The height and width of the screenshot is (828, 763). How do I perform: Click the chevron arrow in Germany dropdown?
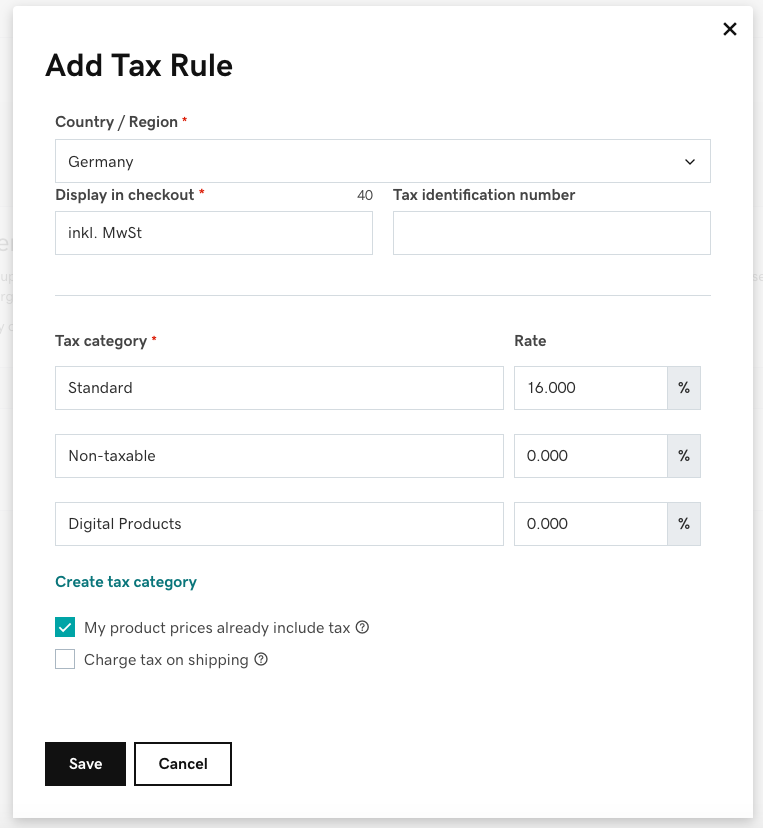(690, 162)
